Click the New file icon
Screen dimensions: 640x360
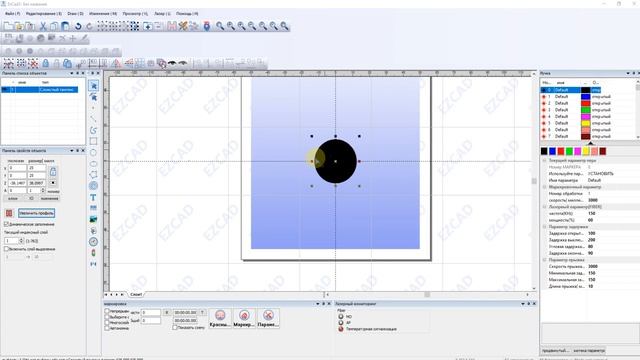[8, 27]
